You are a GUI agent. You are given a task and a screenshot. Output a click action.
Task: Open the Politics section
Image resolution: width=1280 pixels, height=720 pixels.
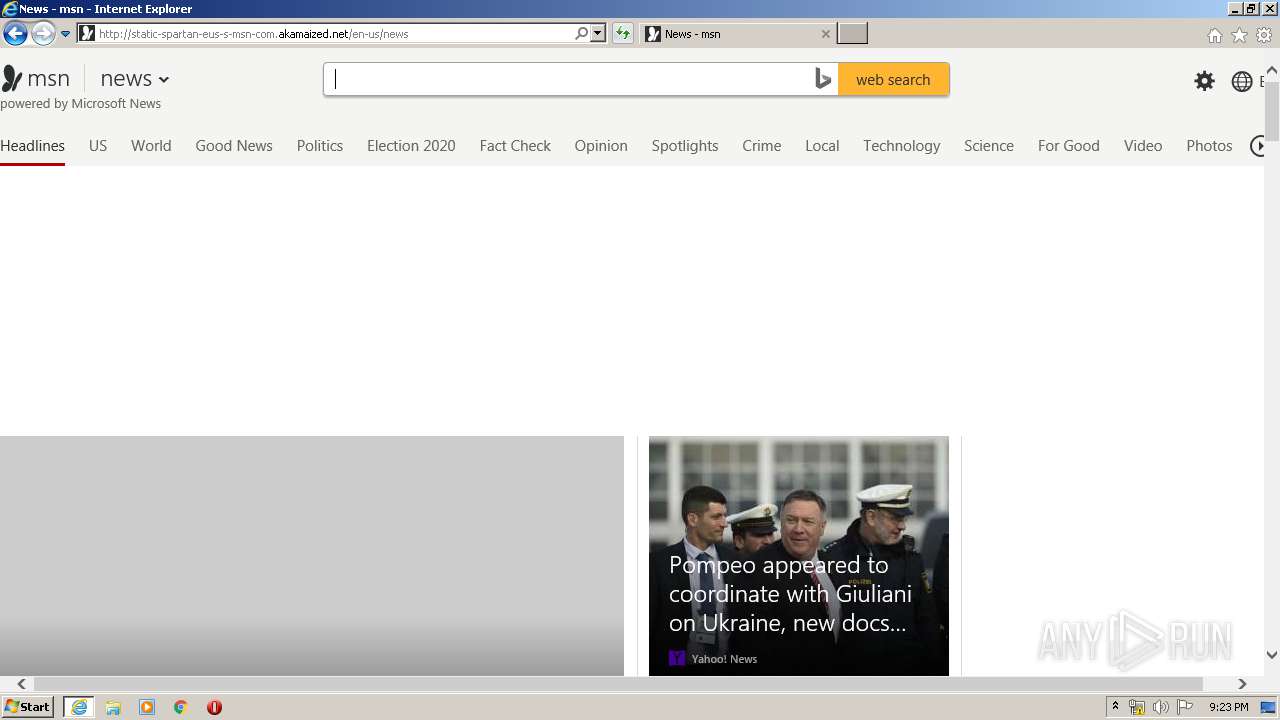pyautogui.click(x=320, y=146)
